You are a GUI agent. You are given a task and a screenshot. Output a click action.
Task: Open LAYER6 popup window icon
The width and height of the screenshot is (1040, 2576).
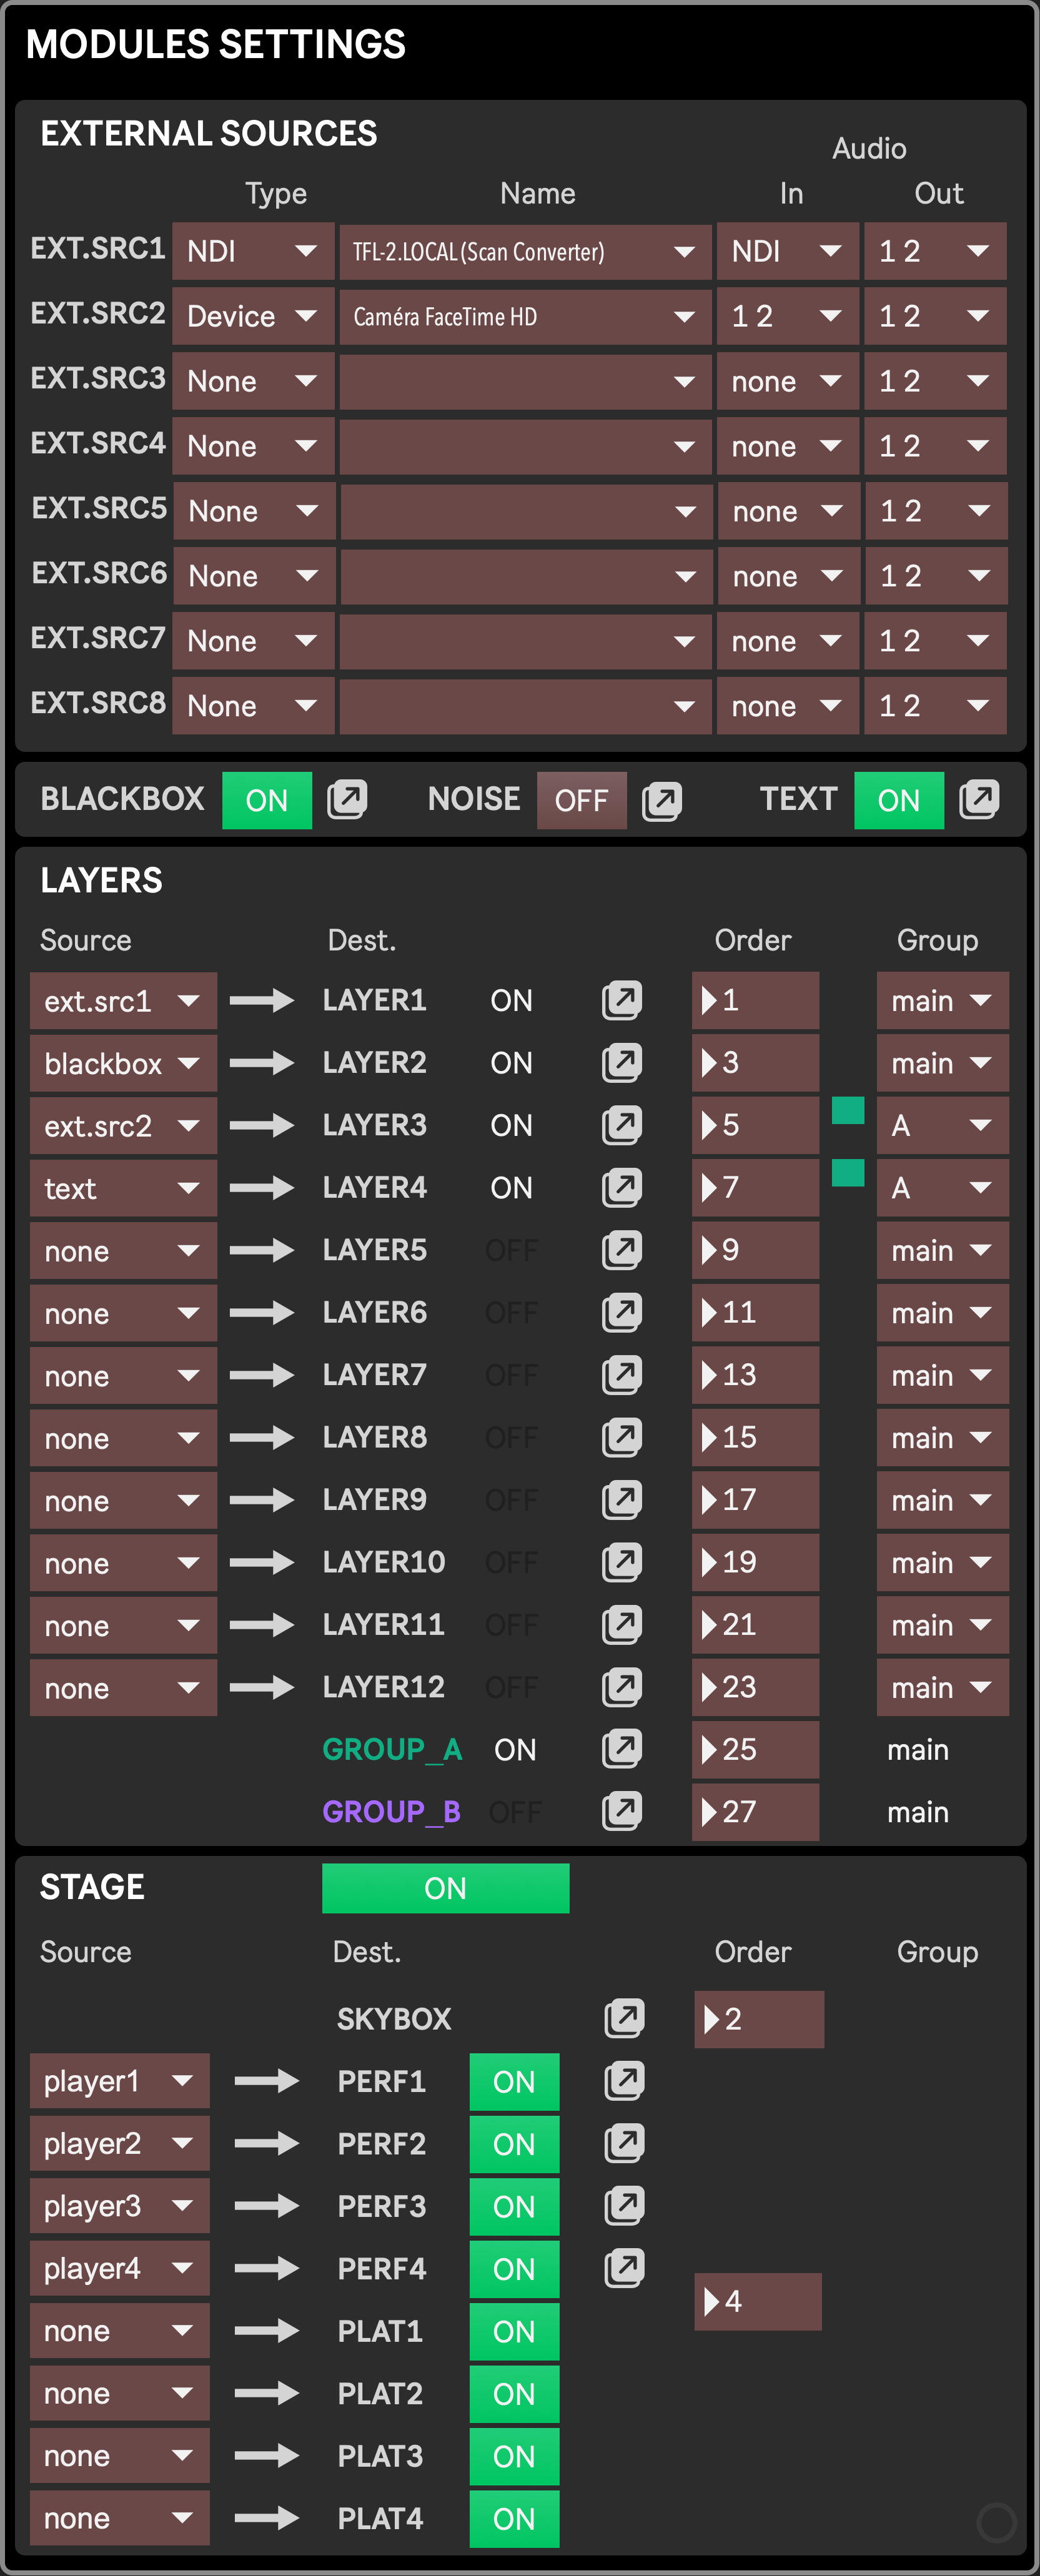tap(621, 1313)
